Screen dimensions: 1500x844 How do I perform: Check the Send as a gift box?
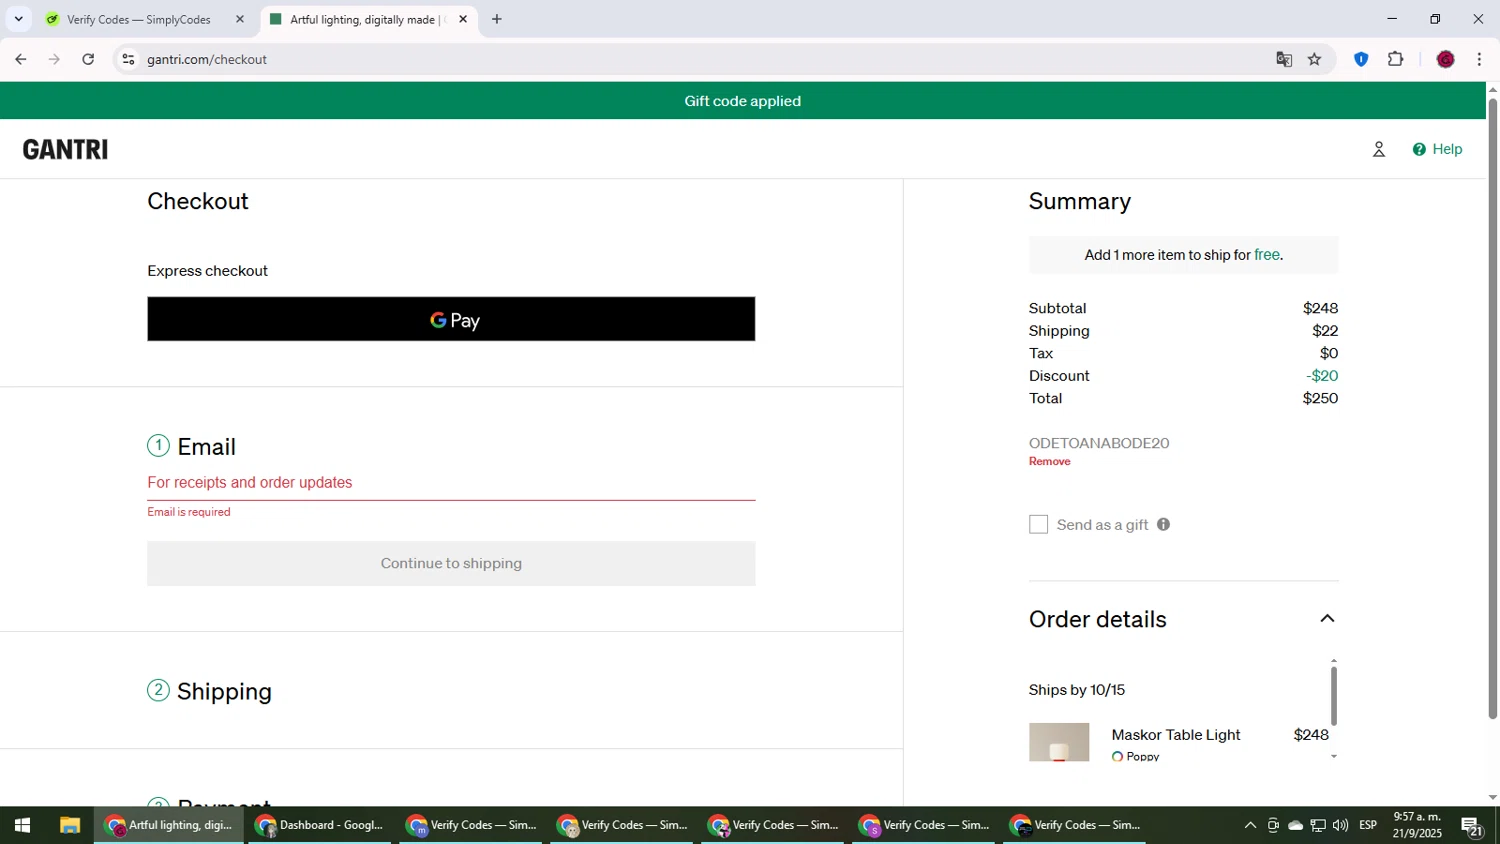[1038, 525]
